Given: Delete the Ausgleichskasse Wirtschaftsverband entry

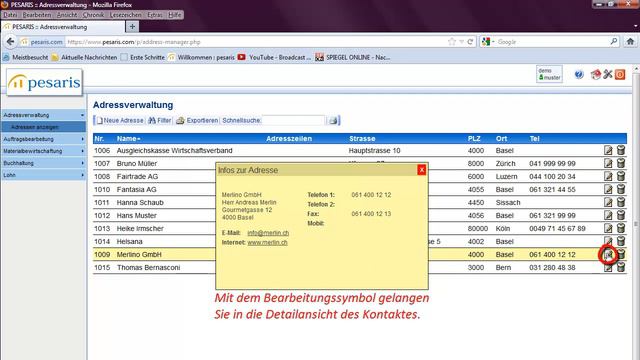Looking at the screenshot, I should tap(621, 150).
